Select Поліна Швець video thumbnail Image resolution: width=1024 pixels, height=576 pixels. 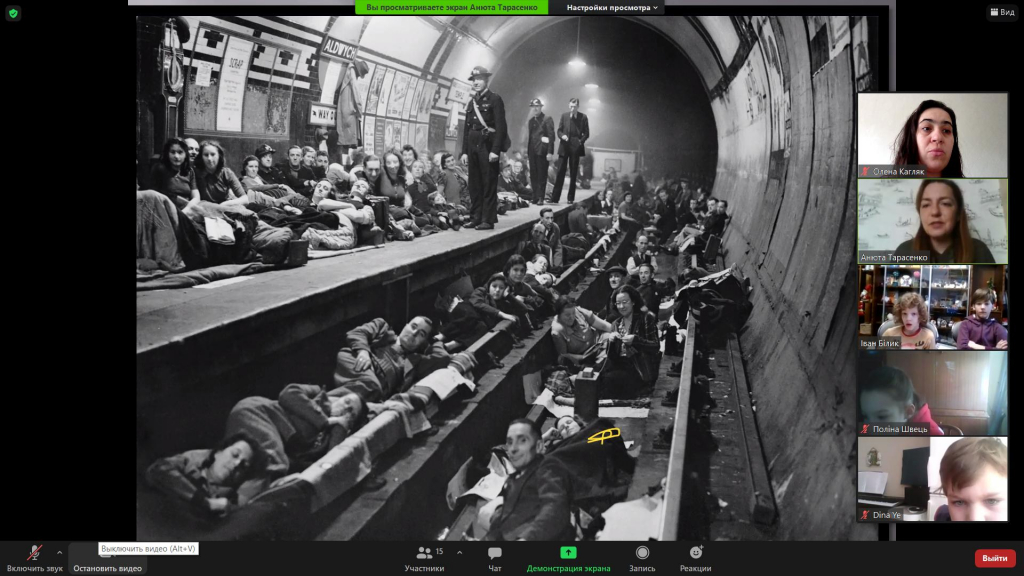click(933, 392)
